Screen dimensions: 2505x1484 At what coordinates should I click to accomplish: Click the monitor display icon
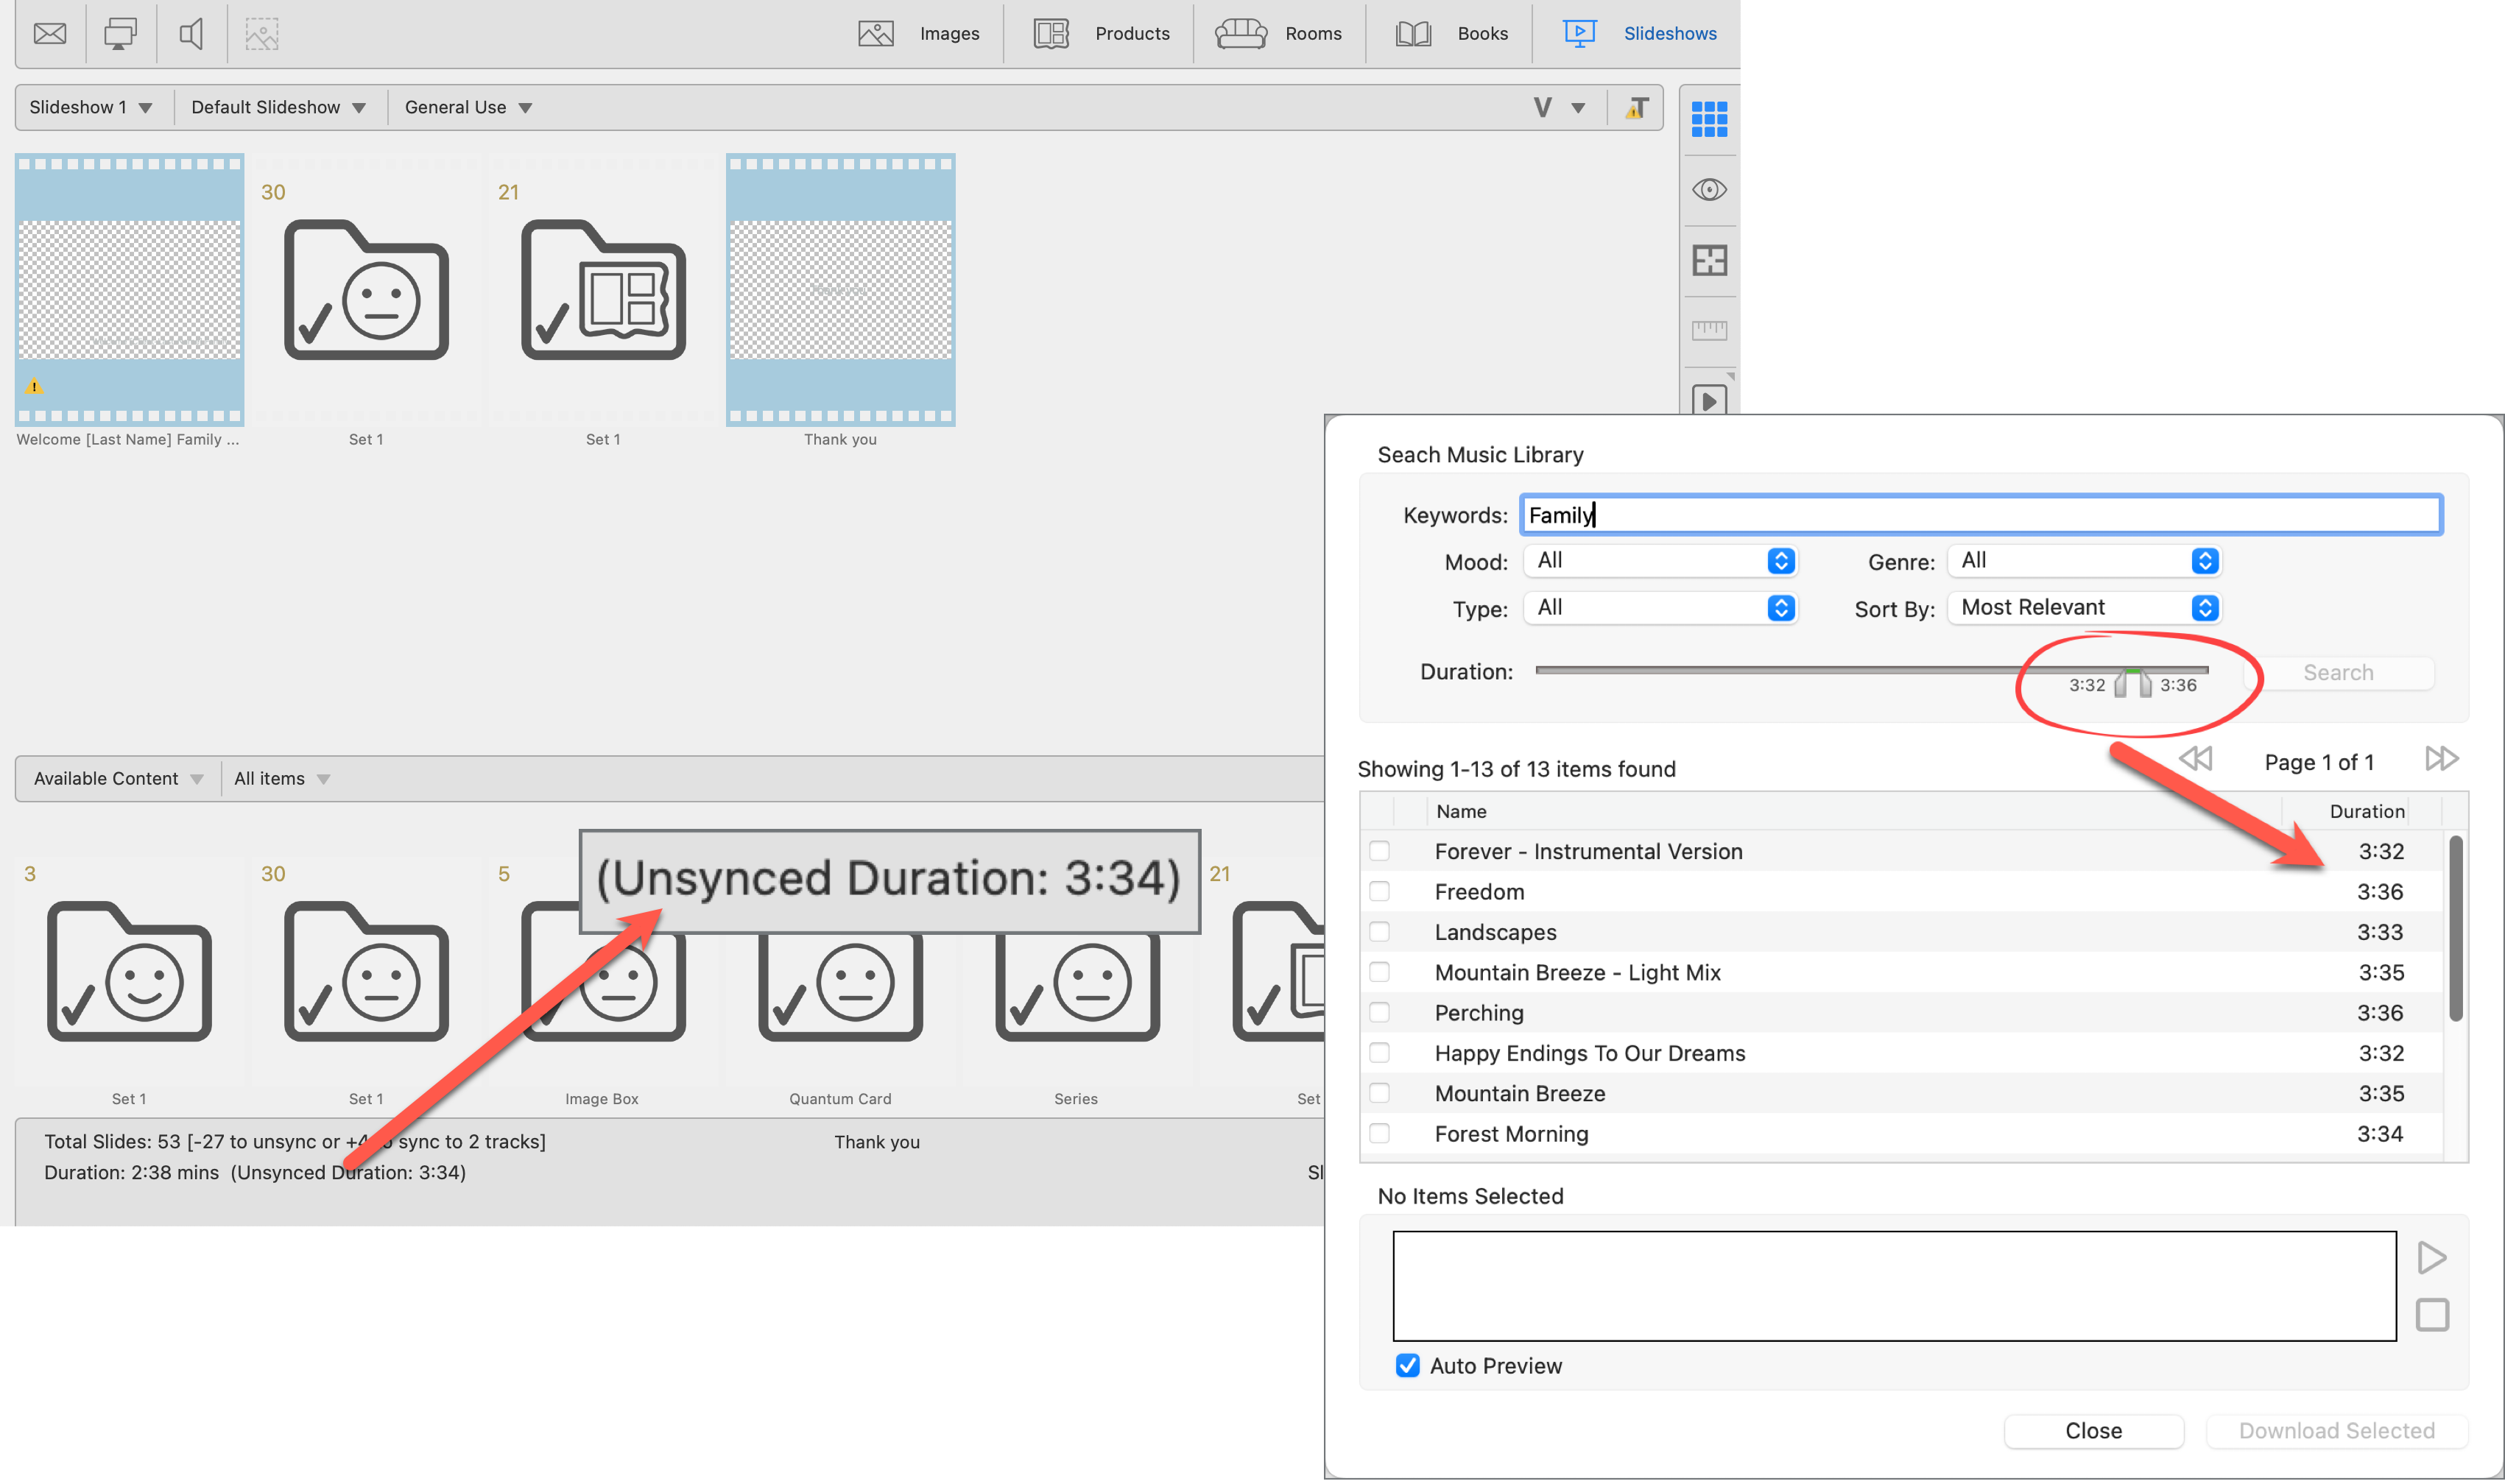pyautogui.click(x=120, y=33)
